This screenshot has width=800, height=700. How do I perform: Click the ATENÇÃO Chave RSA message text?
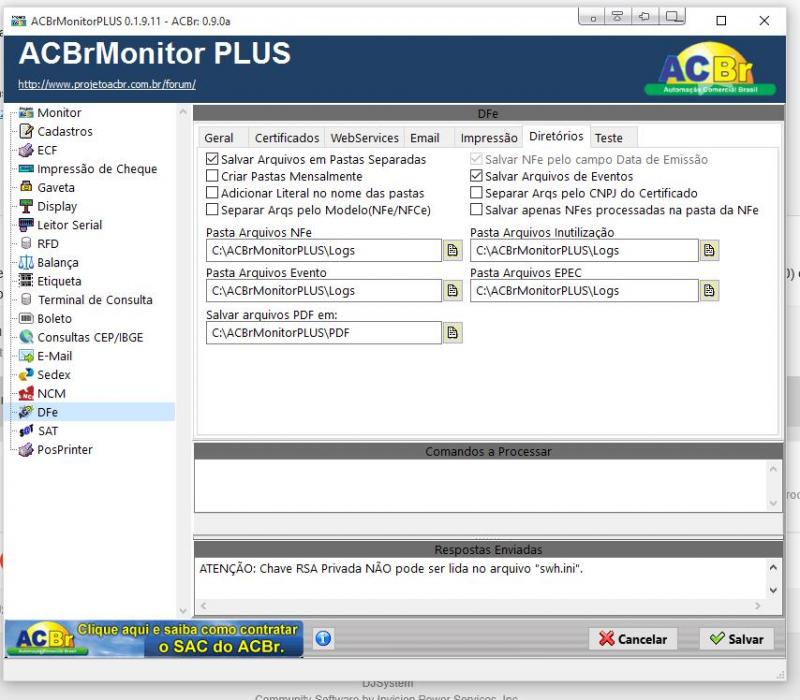point(391,568)
